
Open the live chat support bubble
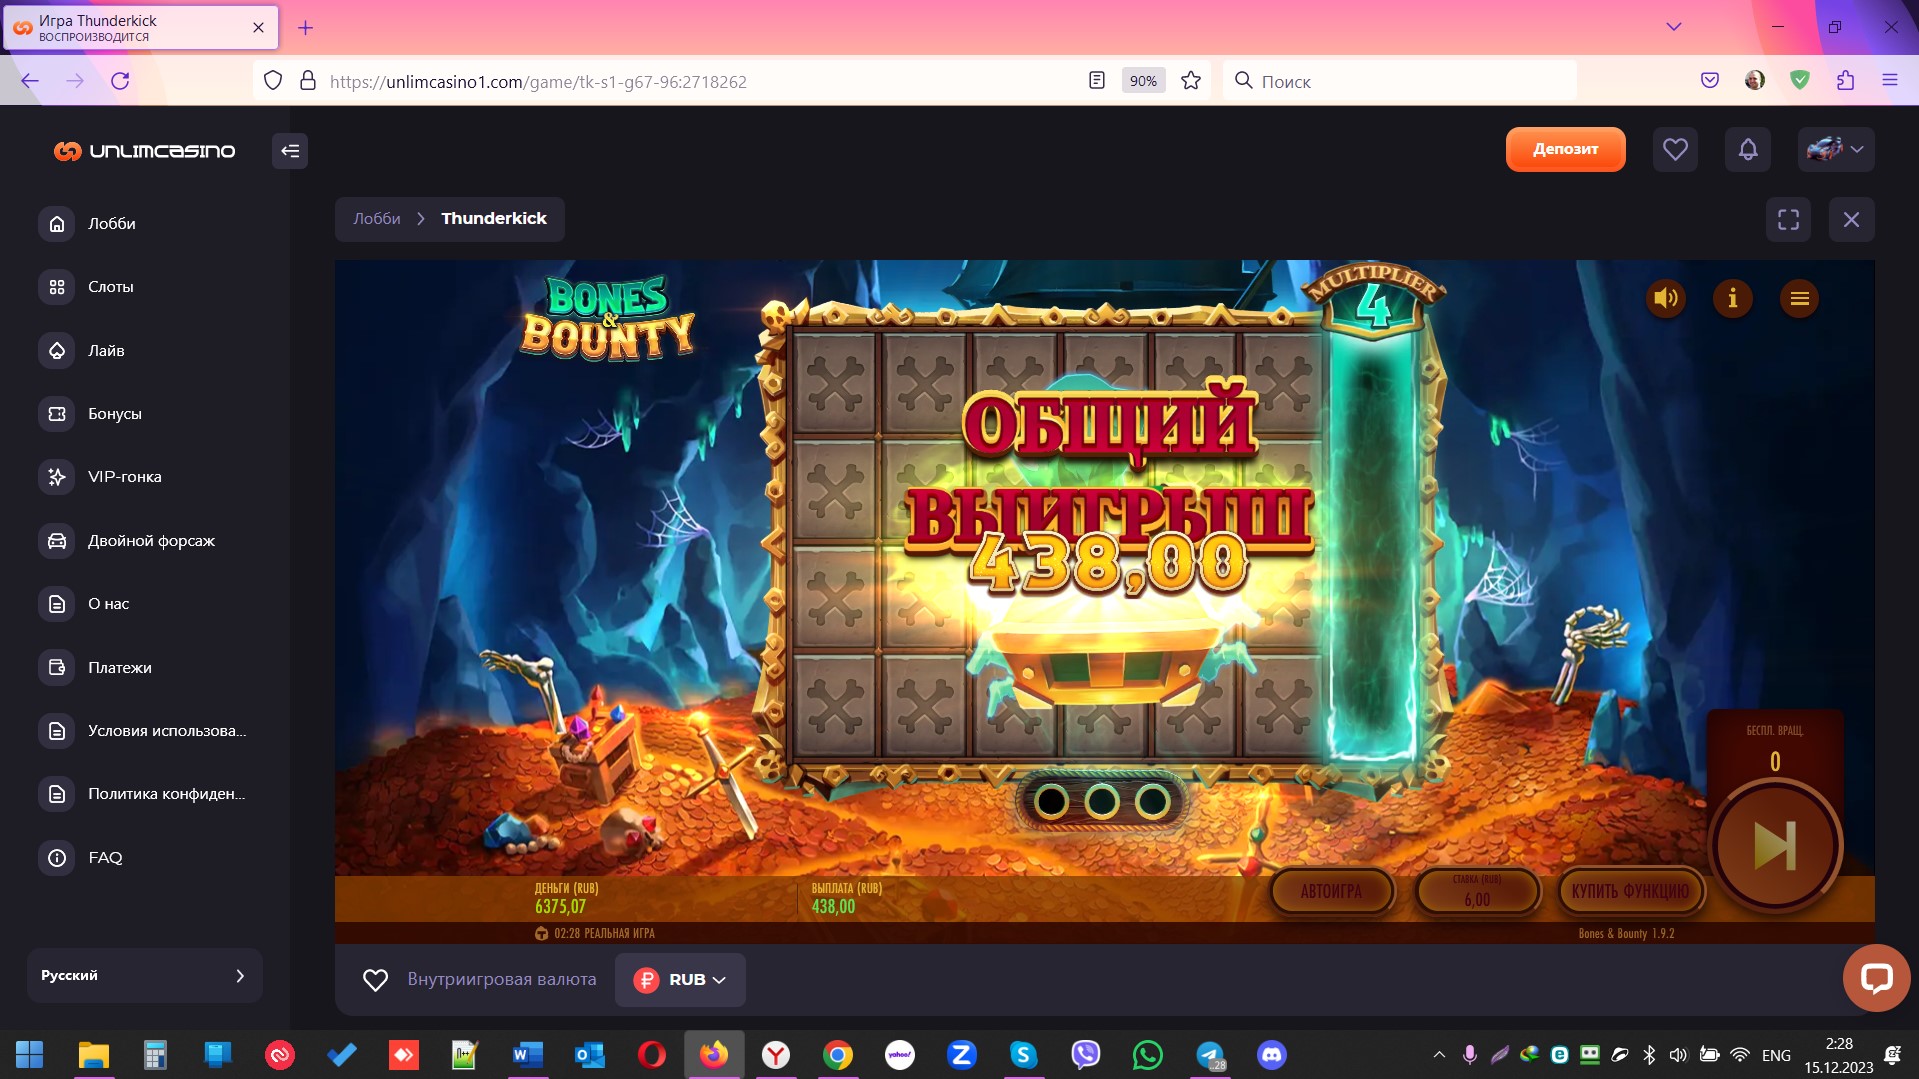[x=1875, y=977]
